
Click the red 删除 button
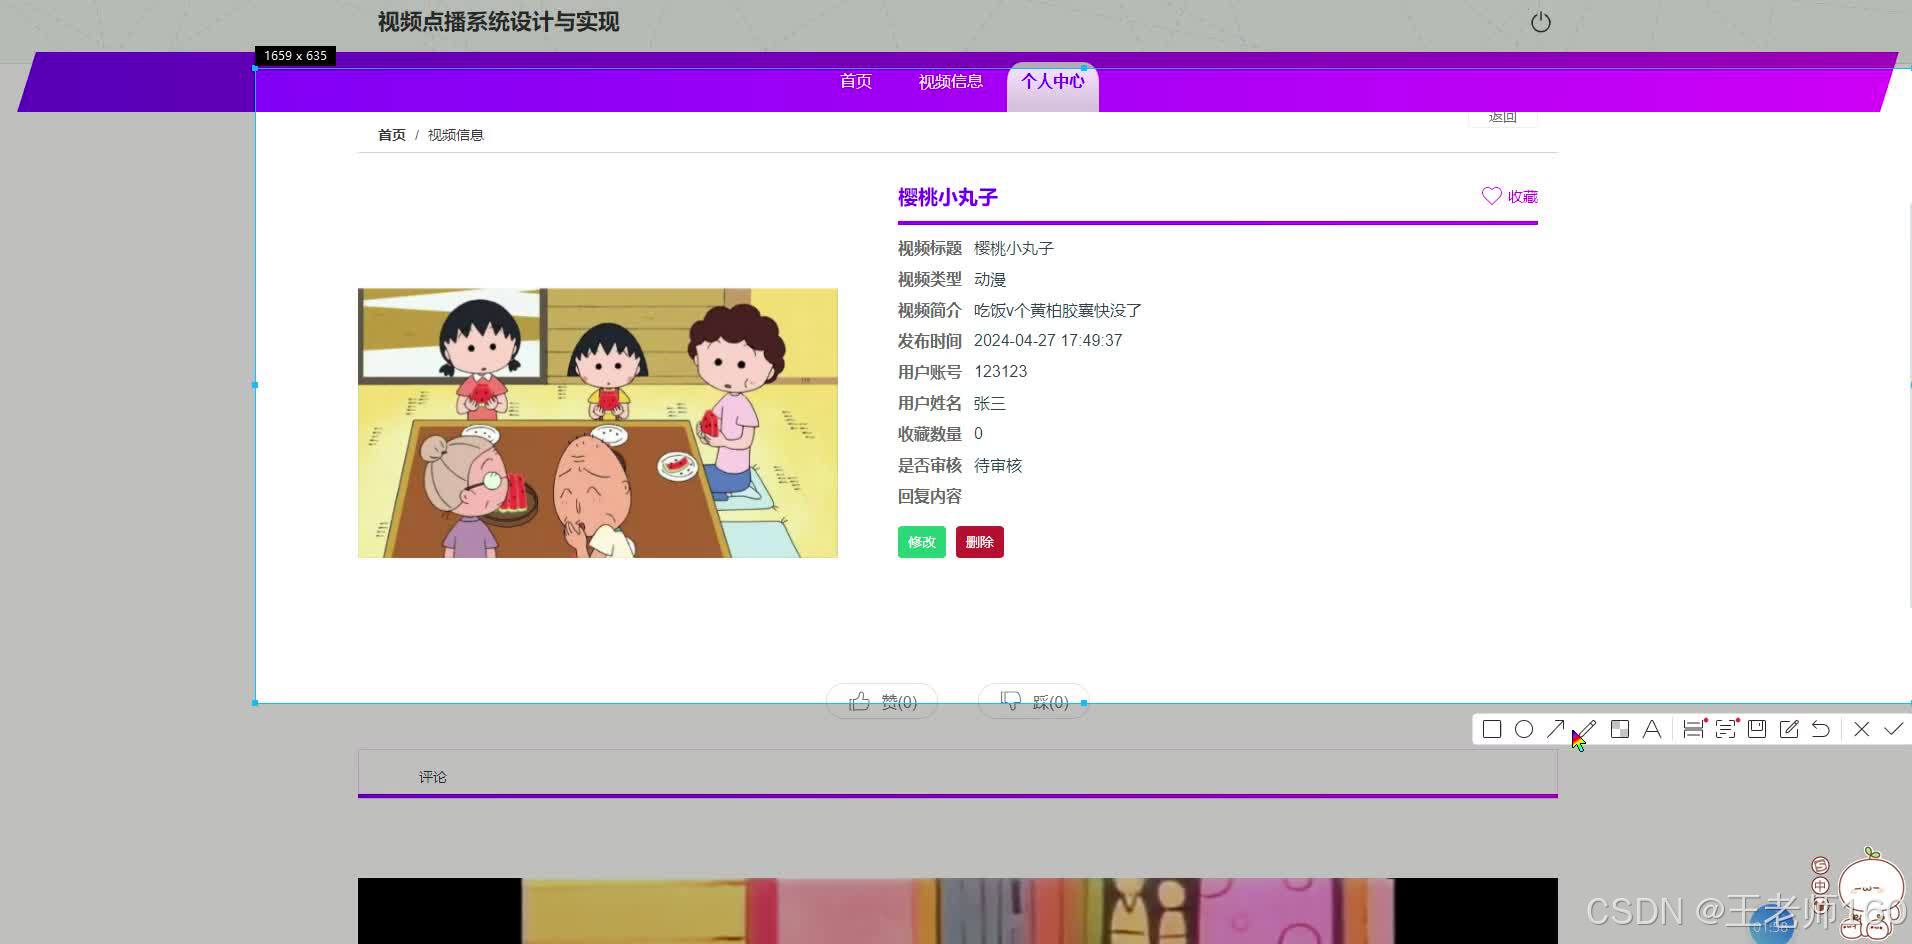[x=980, y=542]
